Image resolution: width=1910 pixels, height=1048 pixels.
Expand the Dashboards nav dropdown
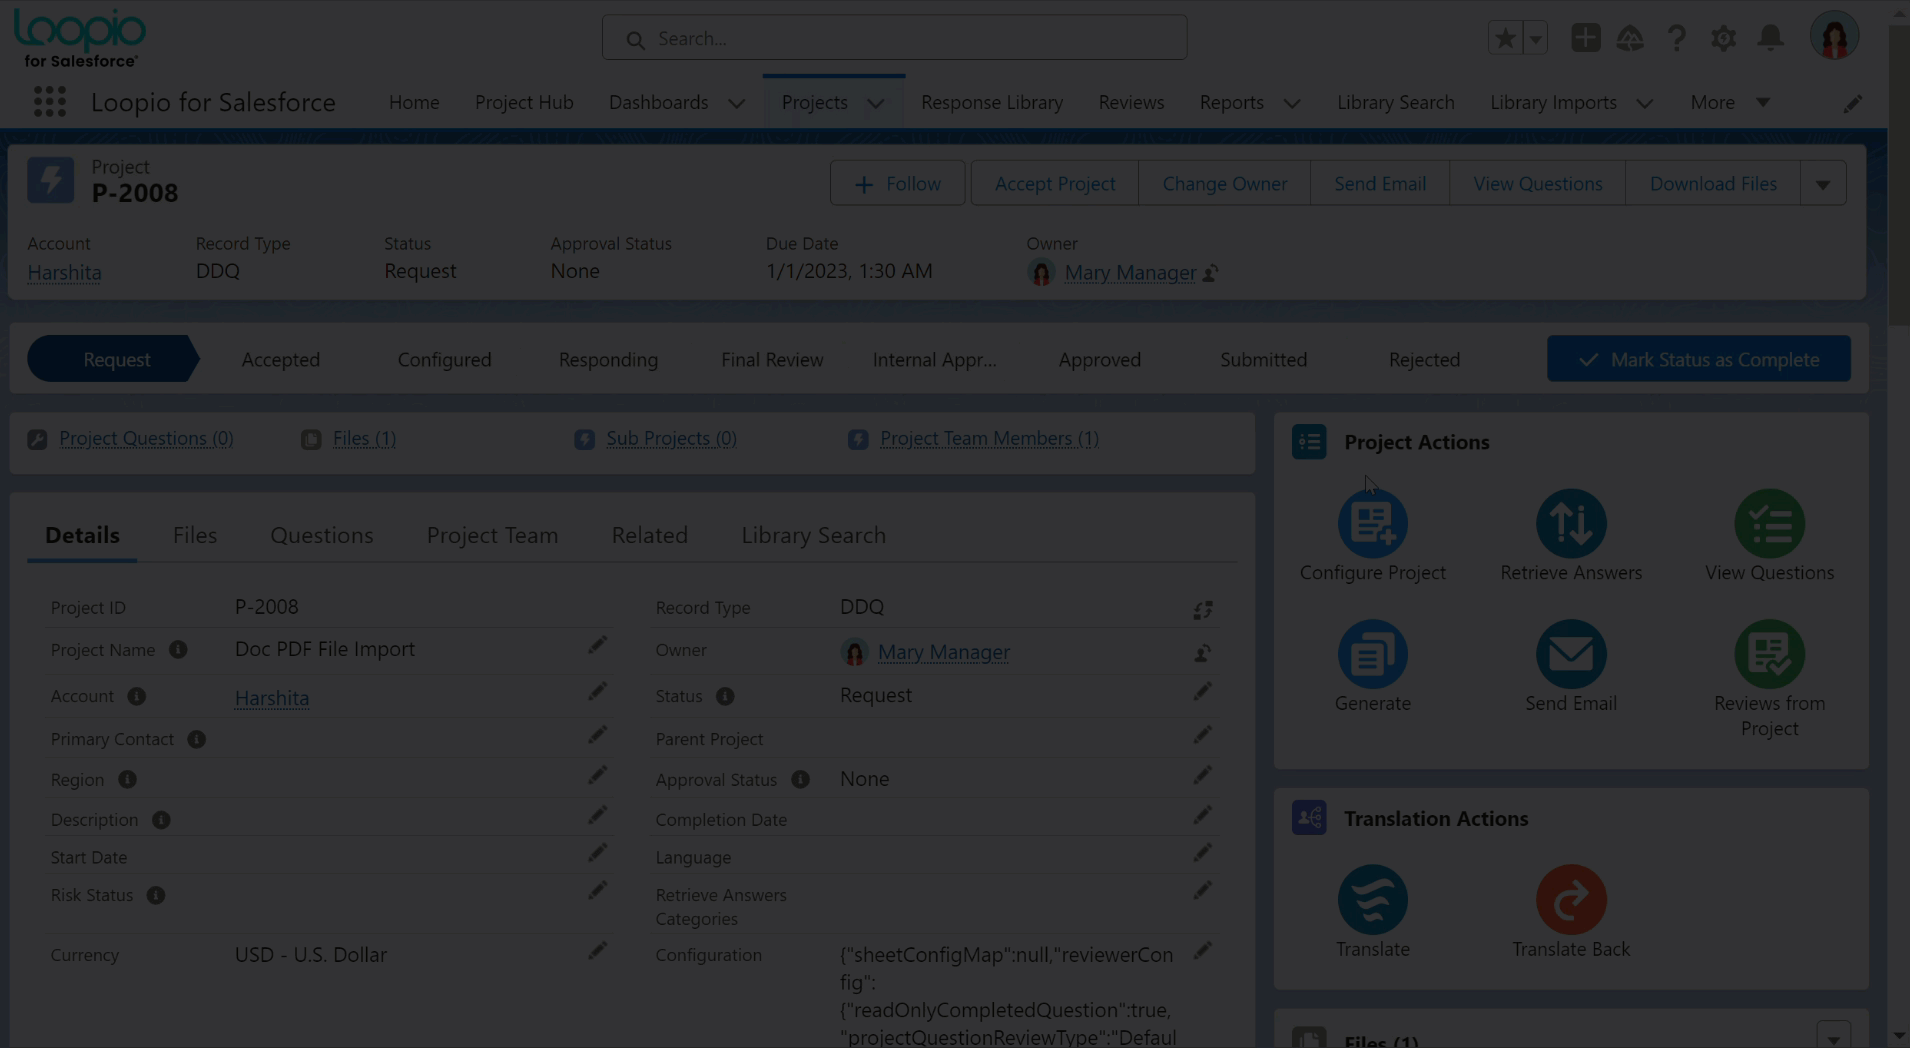point(737,103)
